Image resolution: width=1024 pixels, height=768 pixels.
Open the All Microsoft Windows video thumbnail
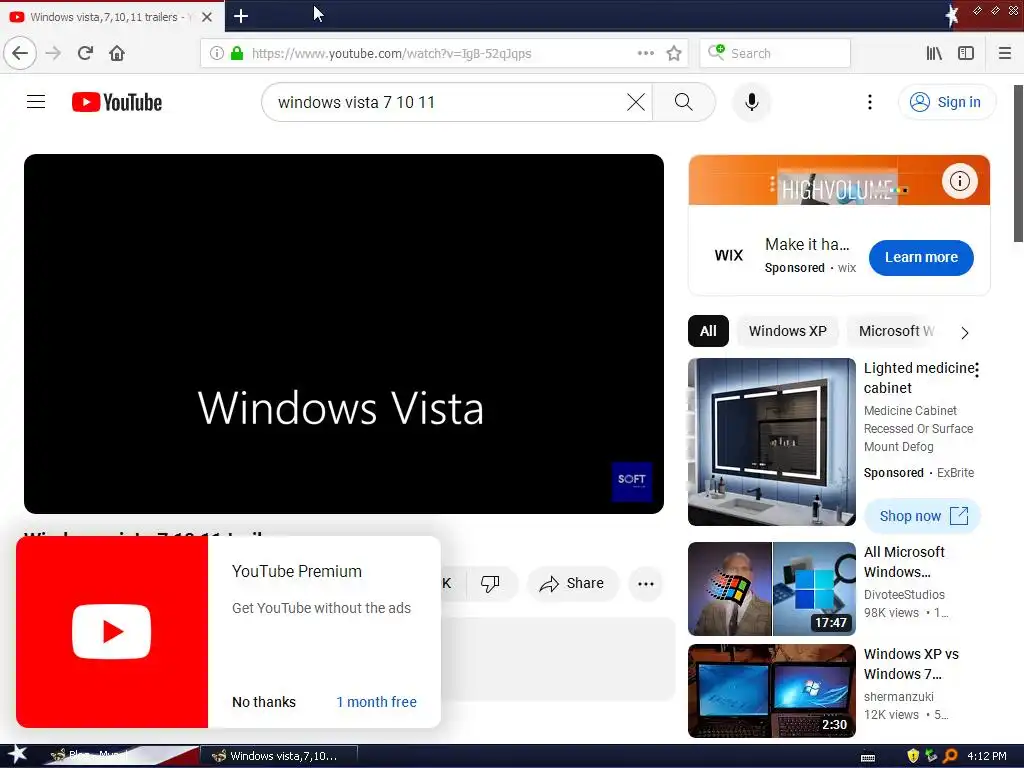pyautogui.click(x=771, y=588)
